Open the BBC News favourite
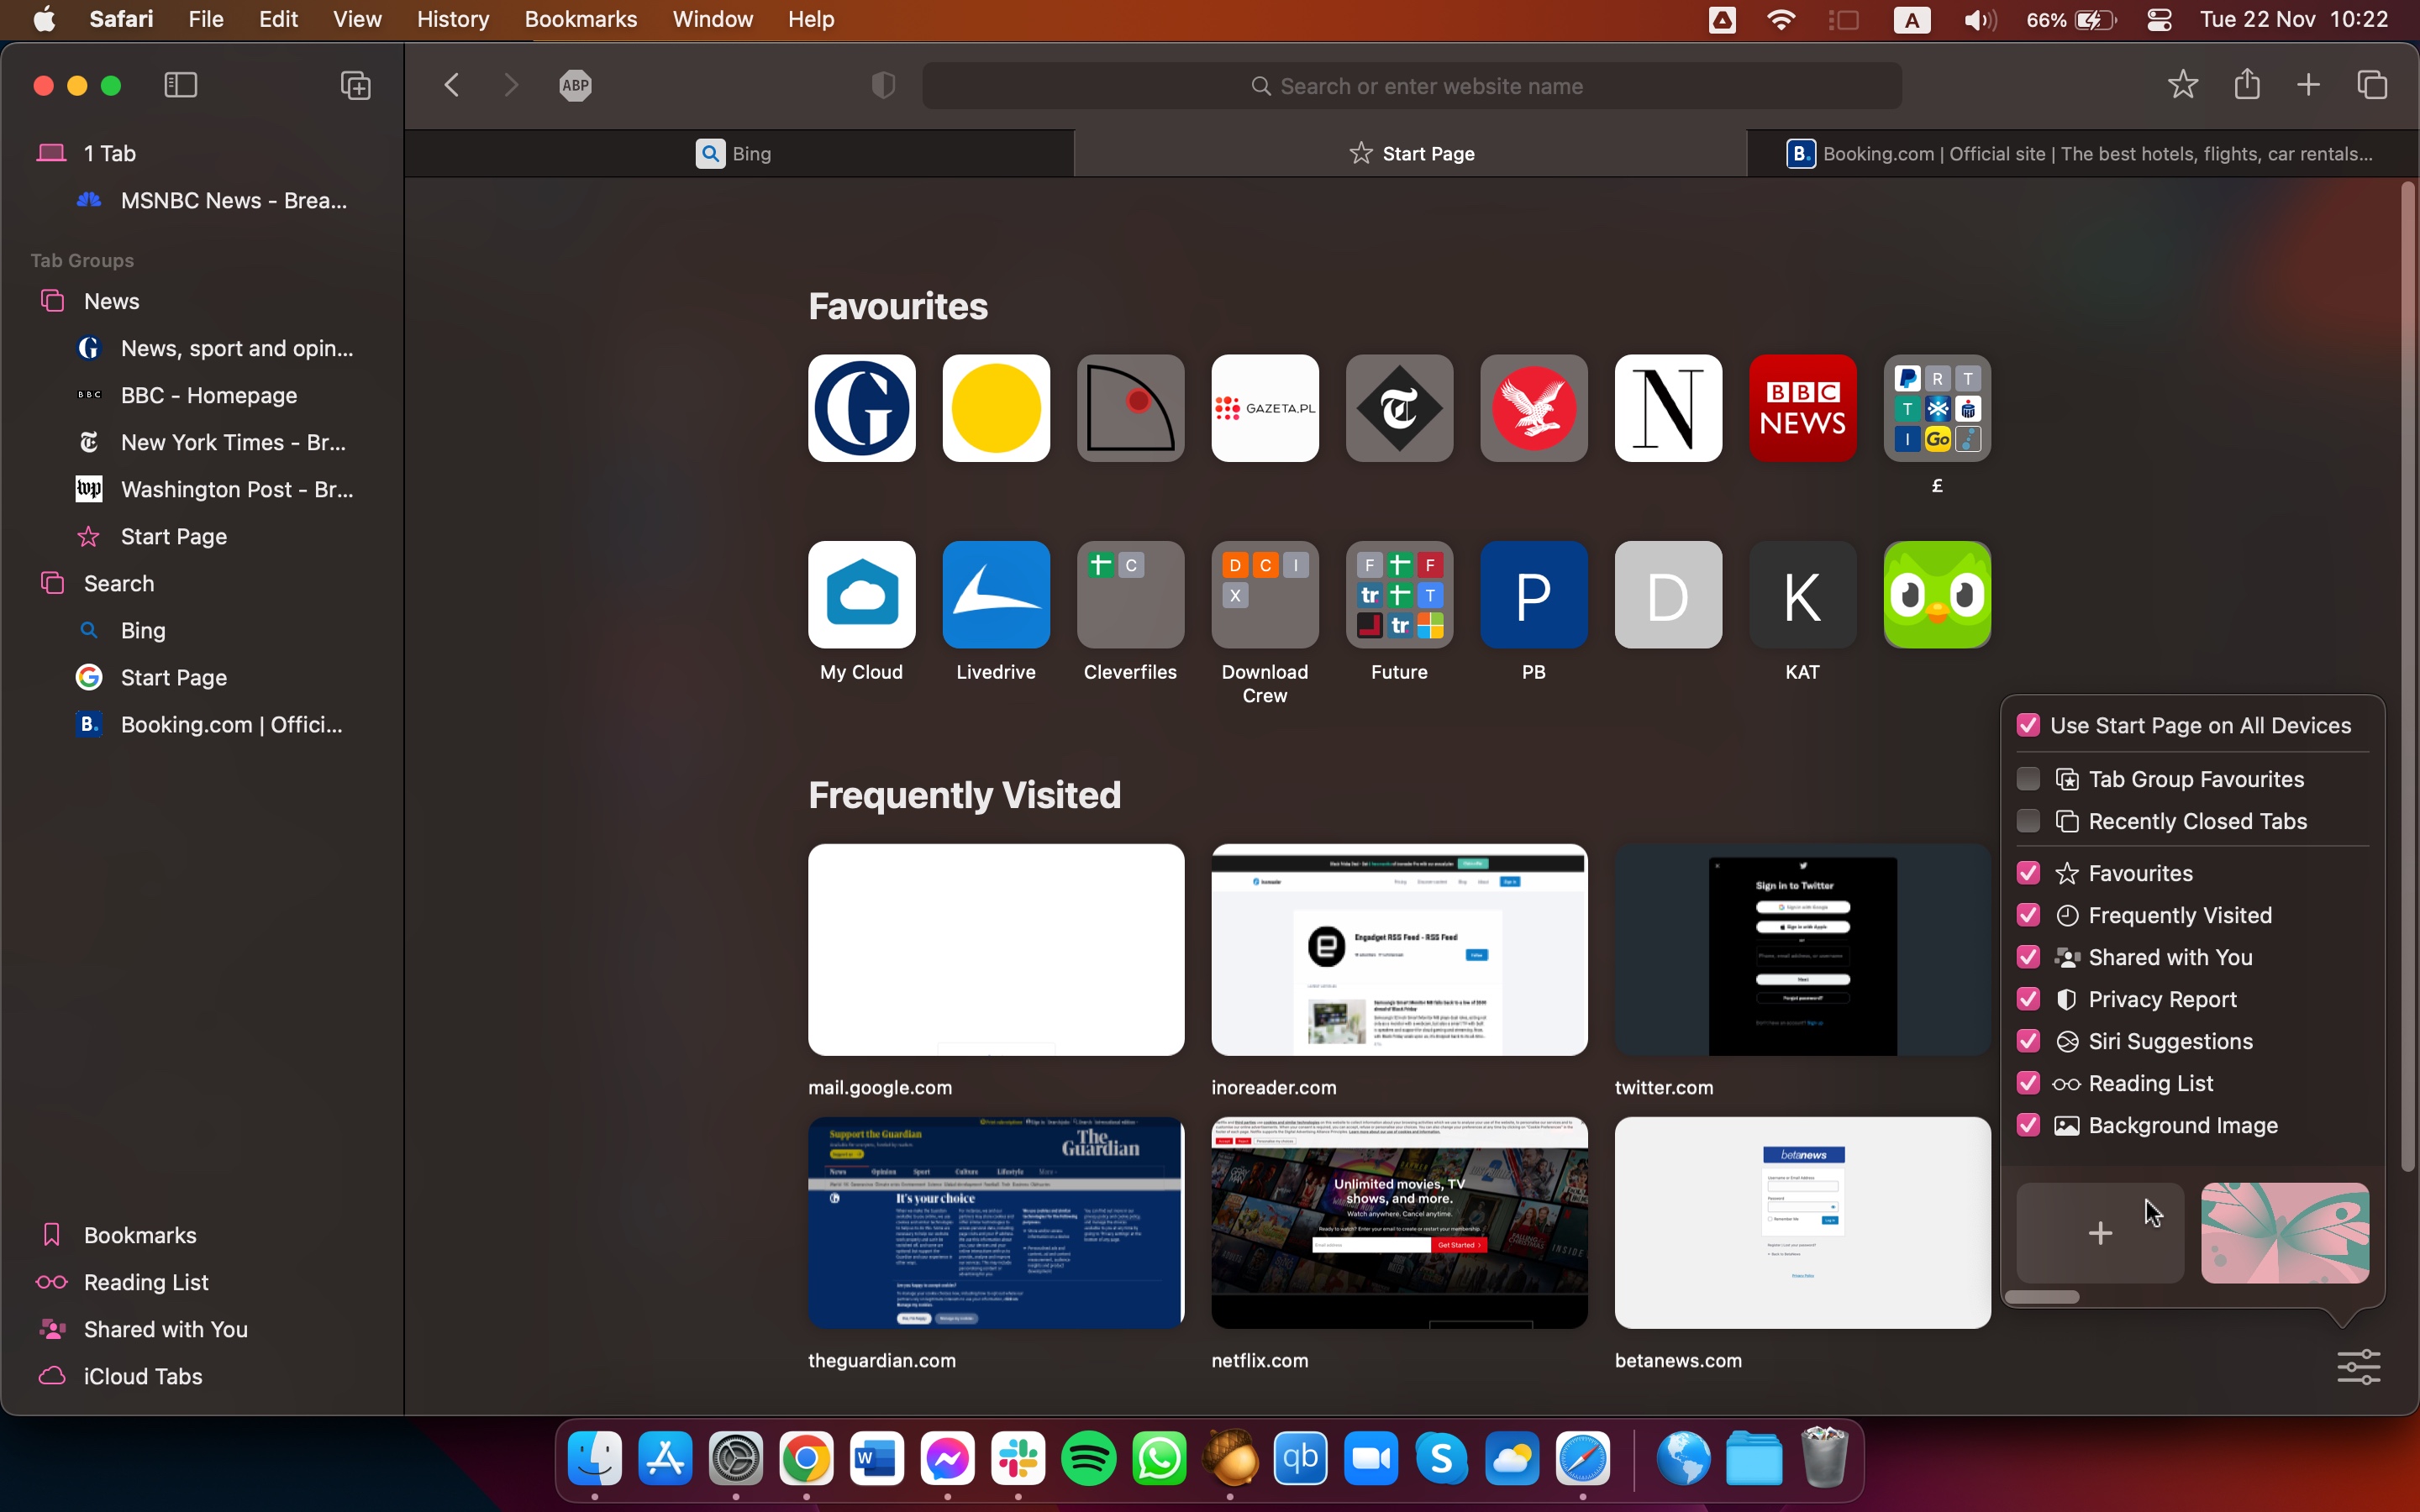 point(1802,408)
